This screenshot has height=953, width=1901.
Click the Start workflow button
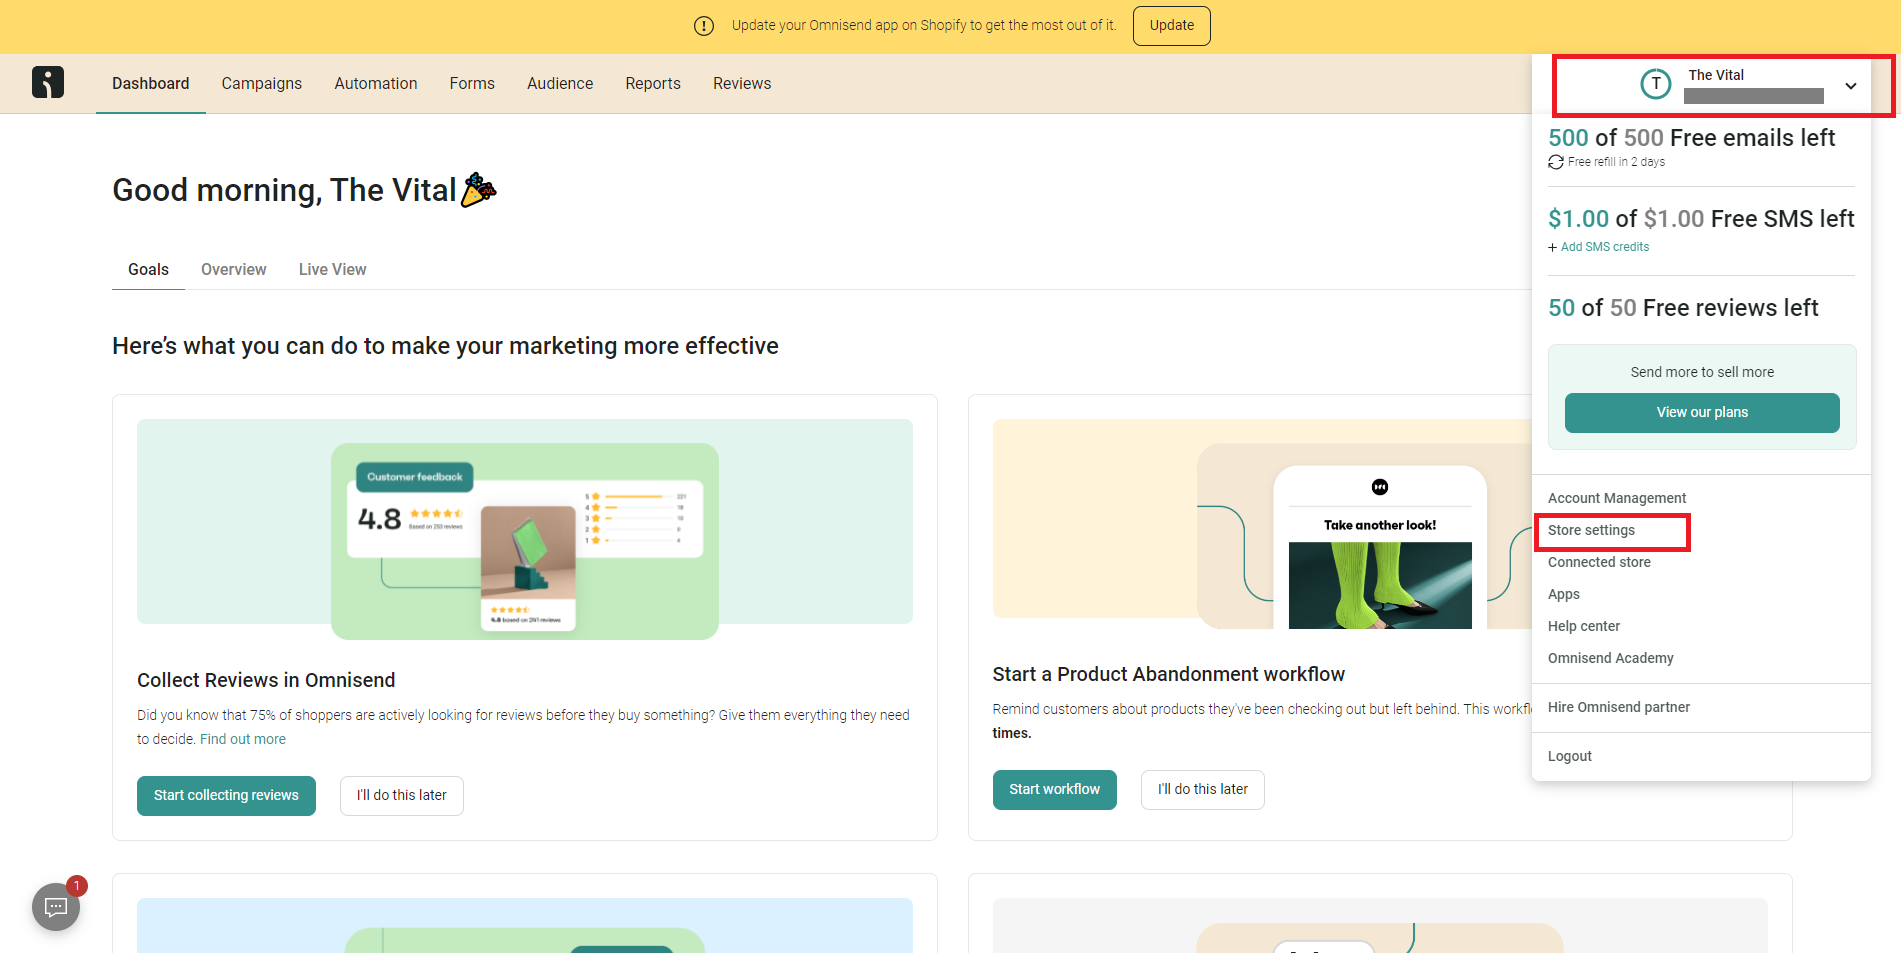tap(1054, 790)
